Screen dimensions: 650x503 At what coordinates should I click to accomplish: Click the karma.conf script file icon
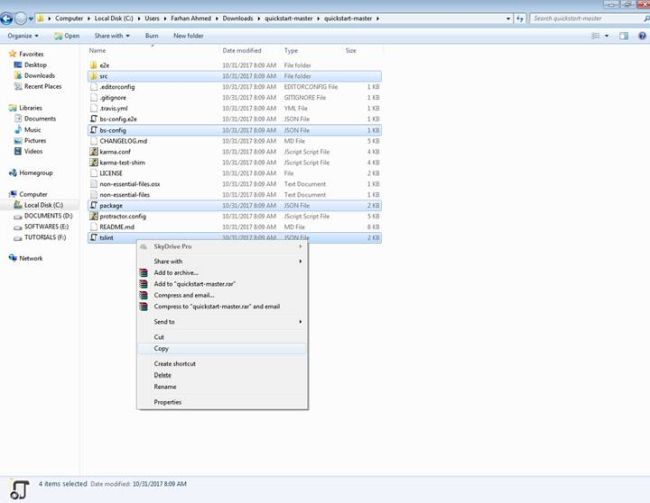point(94,151)
